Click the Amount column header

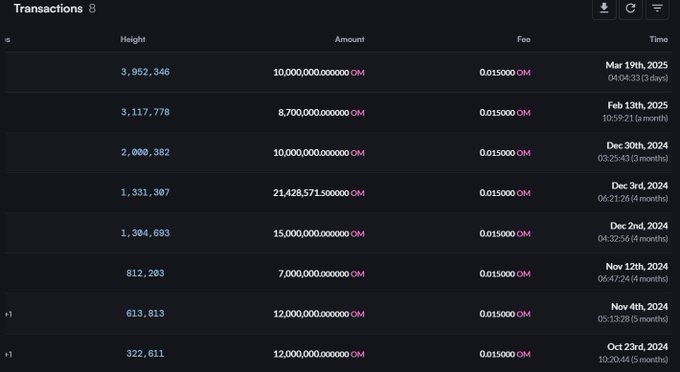click(350, 39)
